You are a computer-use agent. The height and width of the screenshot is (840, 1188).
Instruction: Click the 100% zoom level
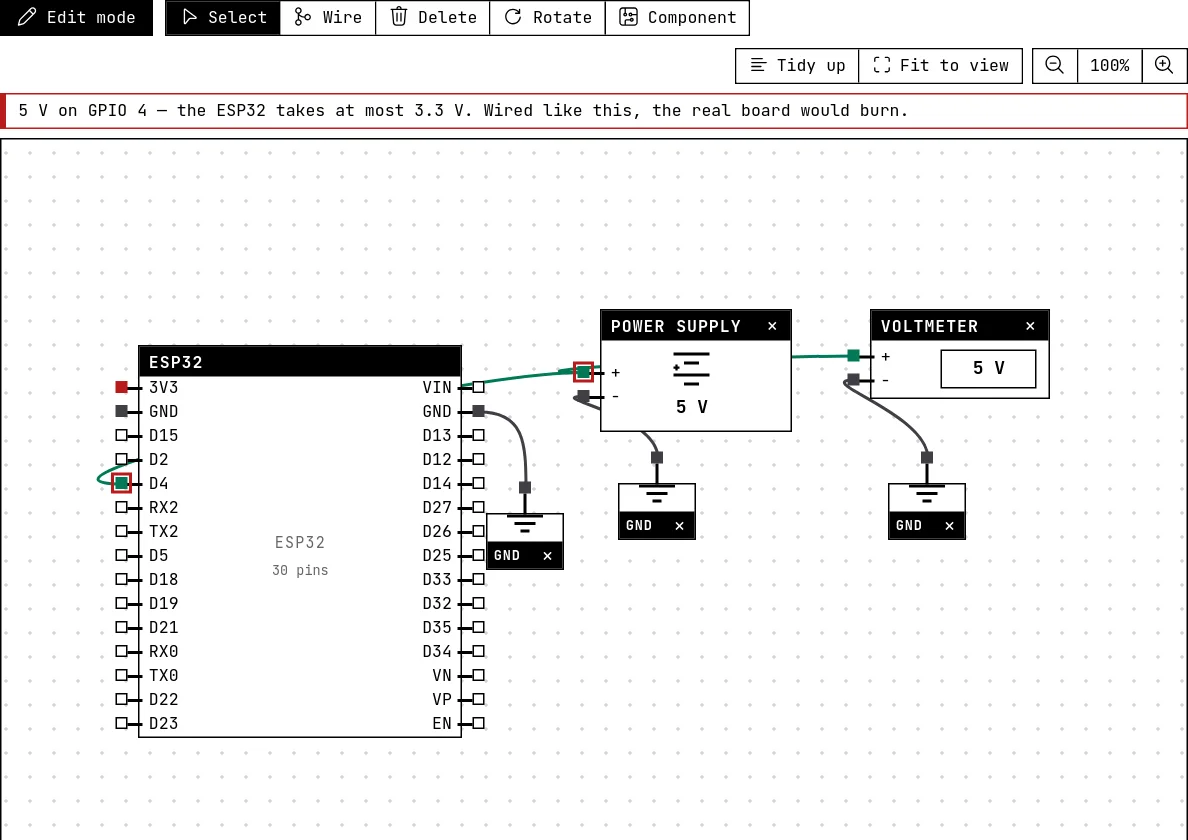(1109, 65)
